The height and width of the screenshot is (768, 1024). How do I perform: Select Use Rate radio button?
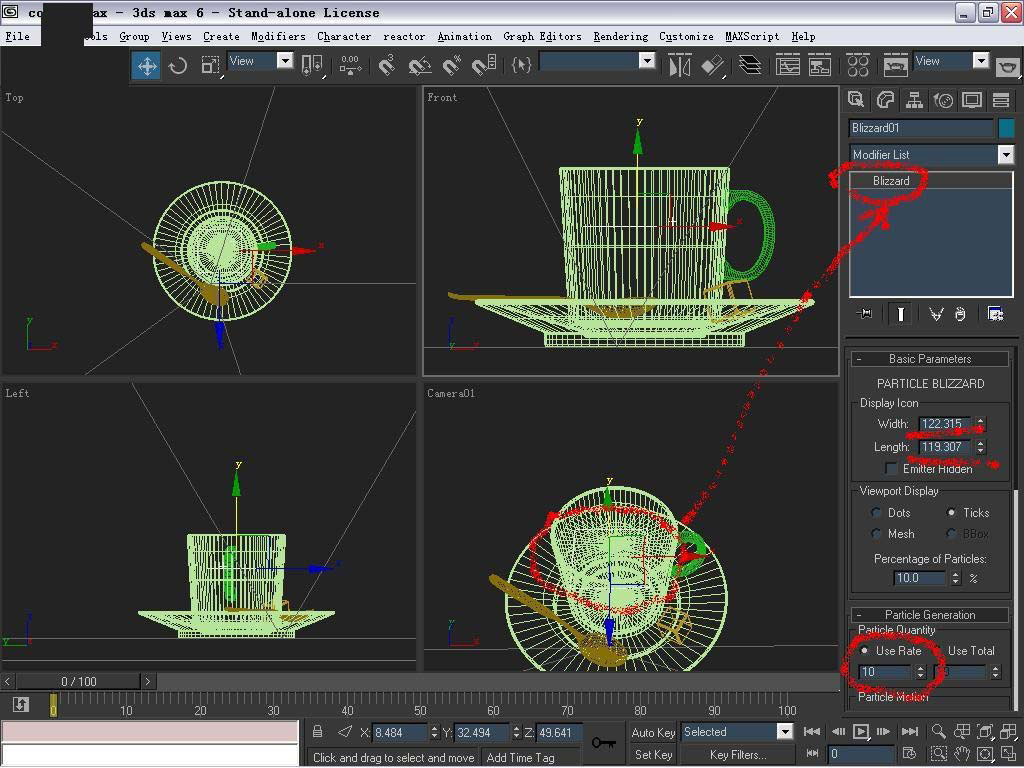tap(865, 650)
